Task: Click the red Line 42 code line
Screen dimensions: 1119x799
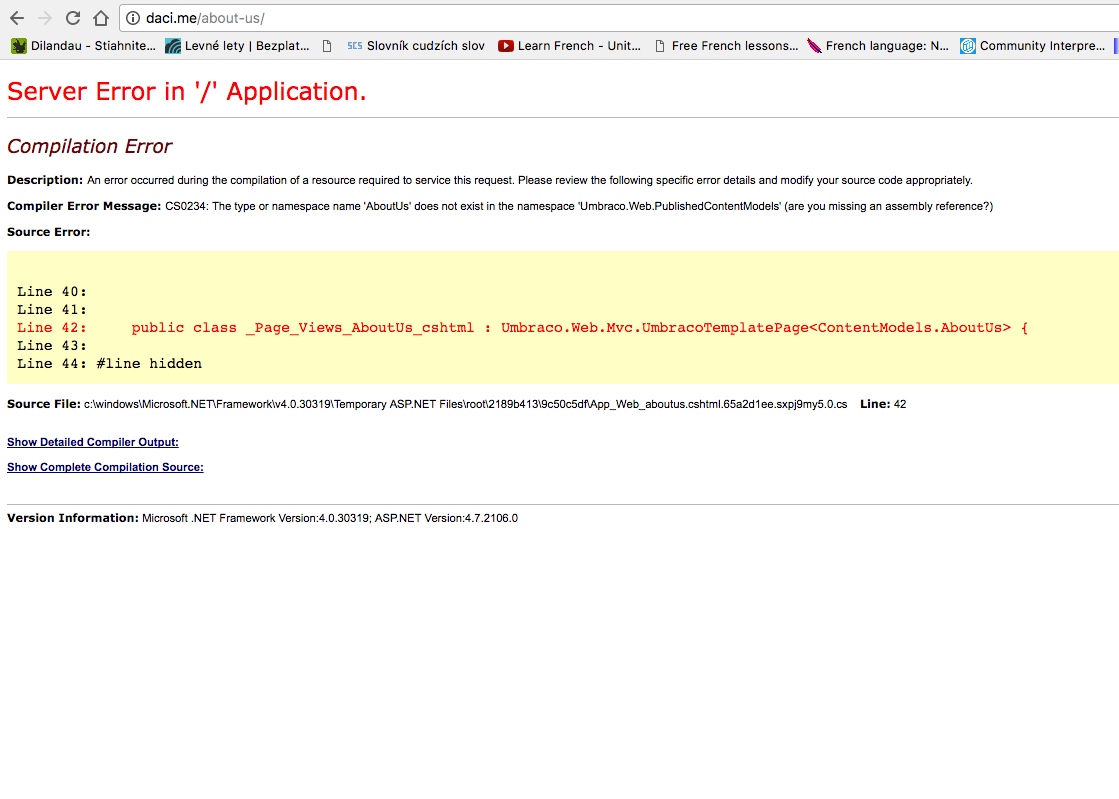Action: [x=522, y=327]
